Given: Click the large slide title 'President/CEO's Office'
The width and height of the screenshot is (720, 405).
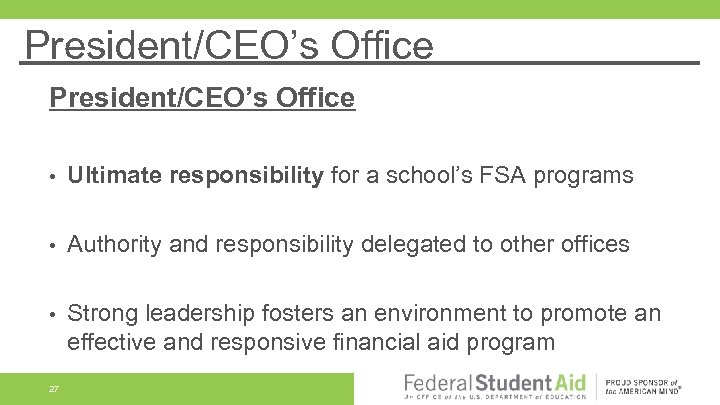Looking at the screenshot, I should click(x=229, y=45).
